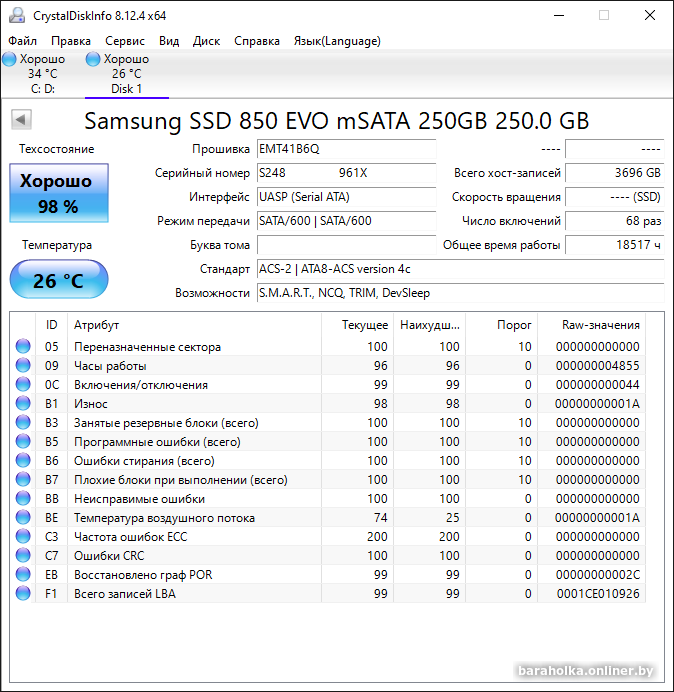This screenshot has height=692, width=674.
Task: Click the 26 °C temperature button
Action: (x=59, y=281)
